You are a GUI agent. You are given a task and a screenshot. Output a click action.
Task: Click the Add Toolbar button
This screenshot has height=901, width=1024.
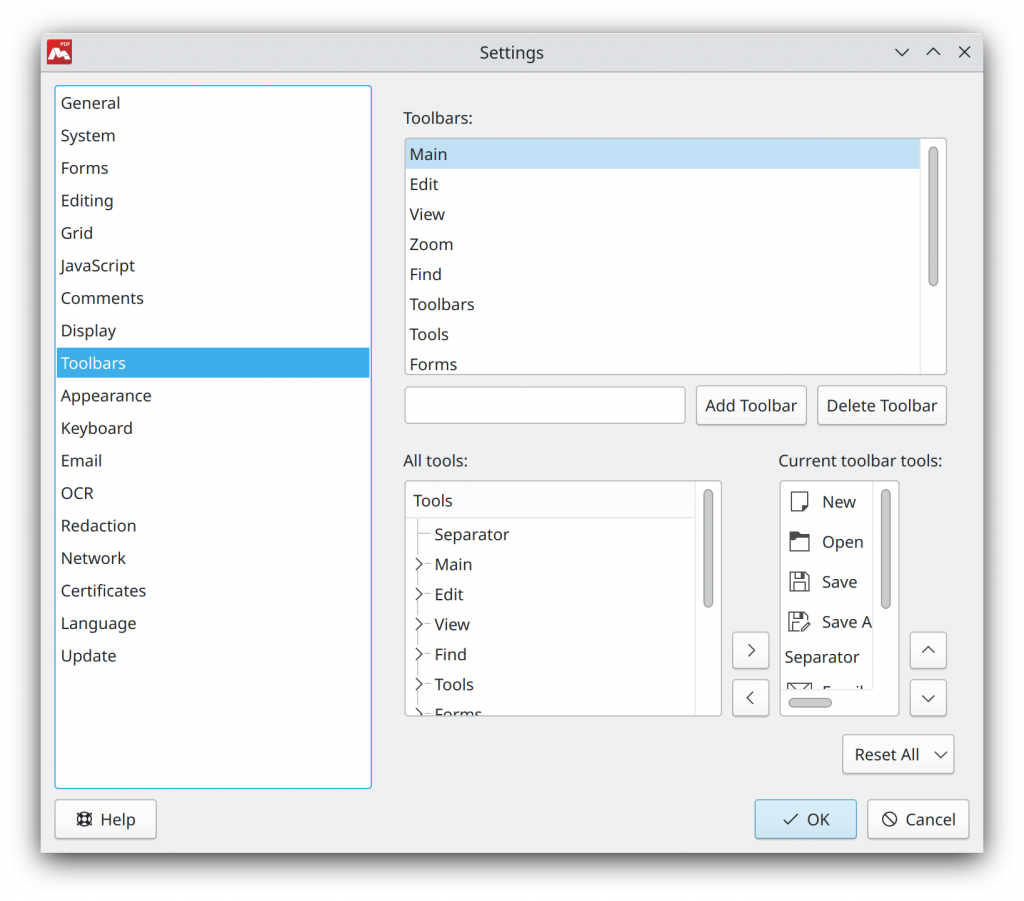(751, 405)
